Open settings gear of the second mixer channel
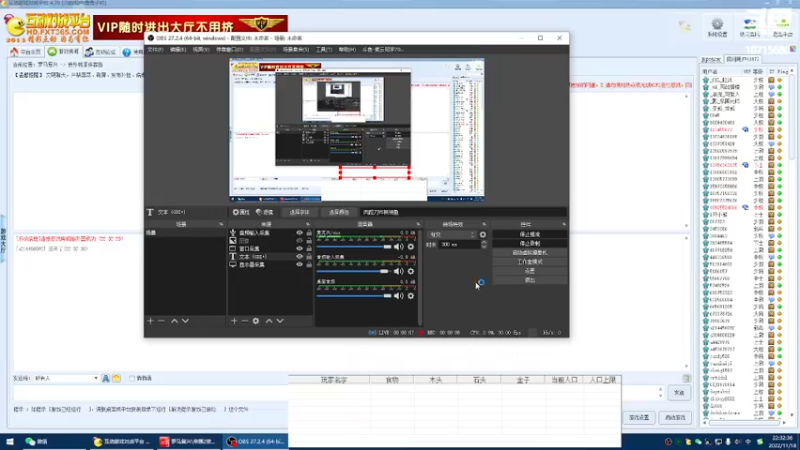The height and width of the screenshot is (450, 800). (411, 271)
